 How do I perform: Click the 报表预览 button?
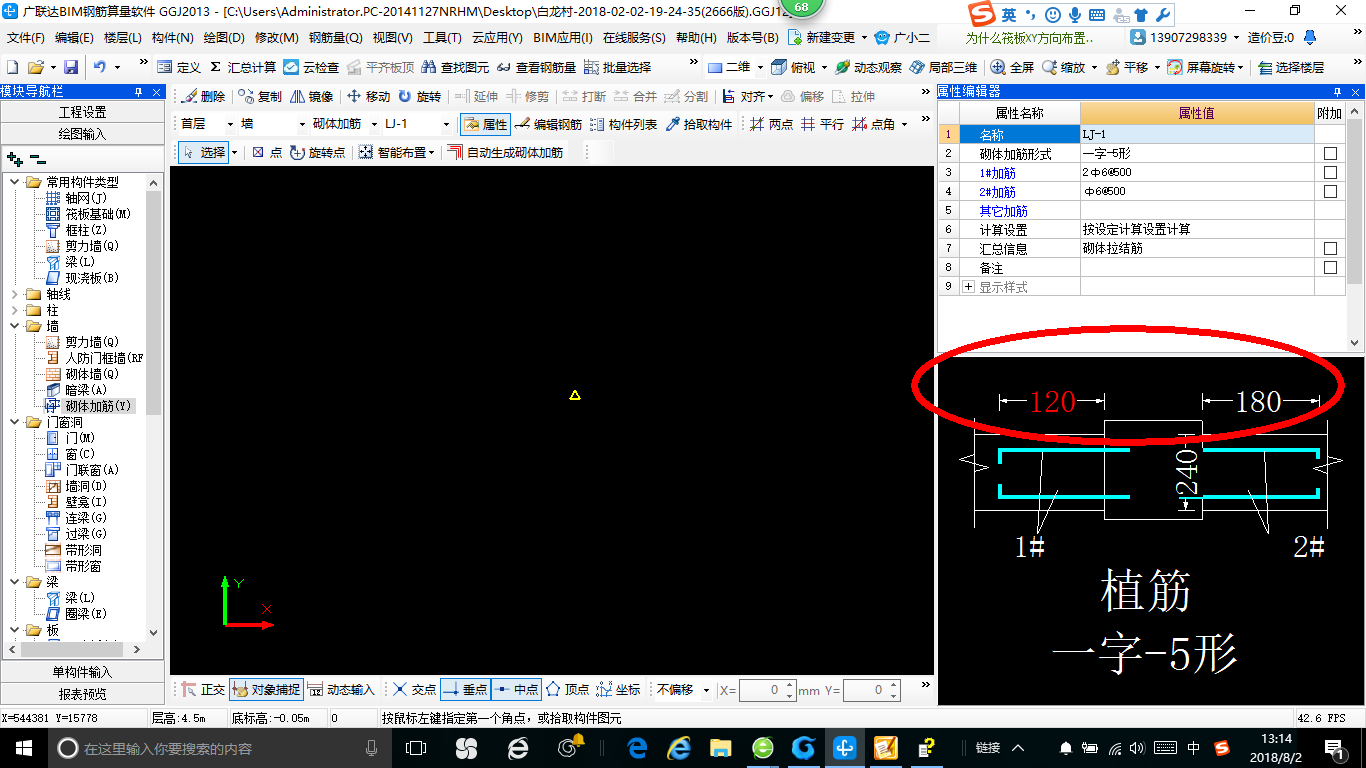(82, 694)
